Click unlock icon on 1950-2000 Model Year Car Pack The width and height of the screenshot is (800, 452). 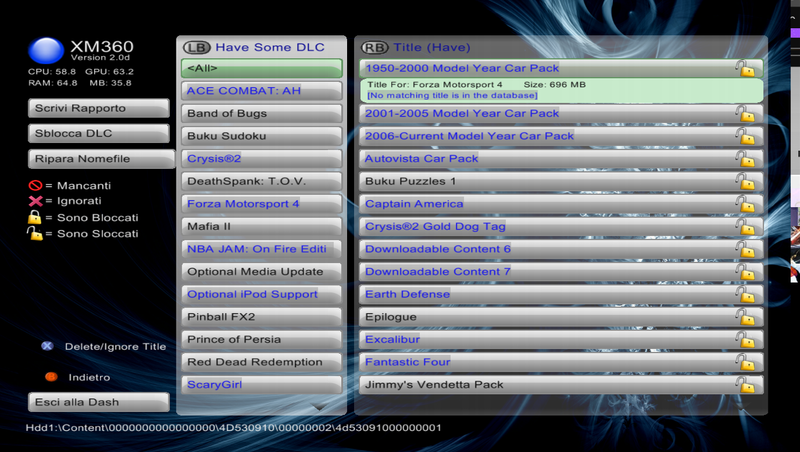coord(745,68)
